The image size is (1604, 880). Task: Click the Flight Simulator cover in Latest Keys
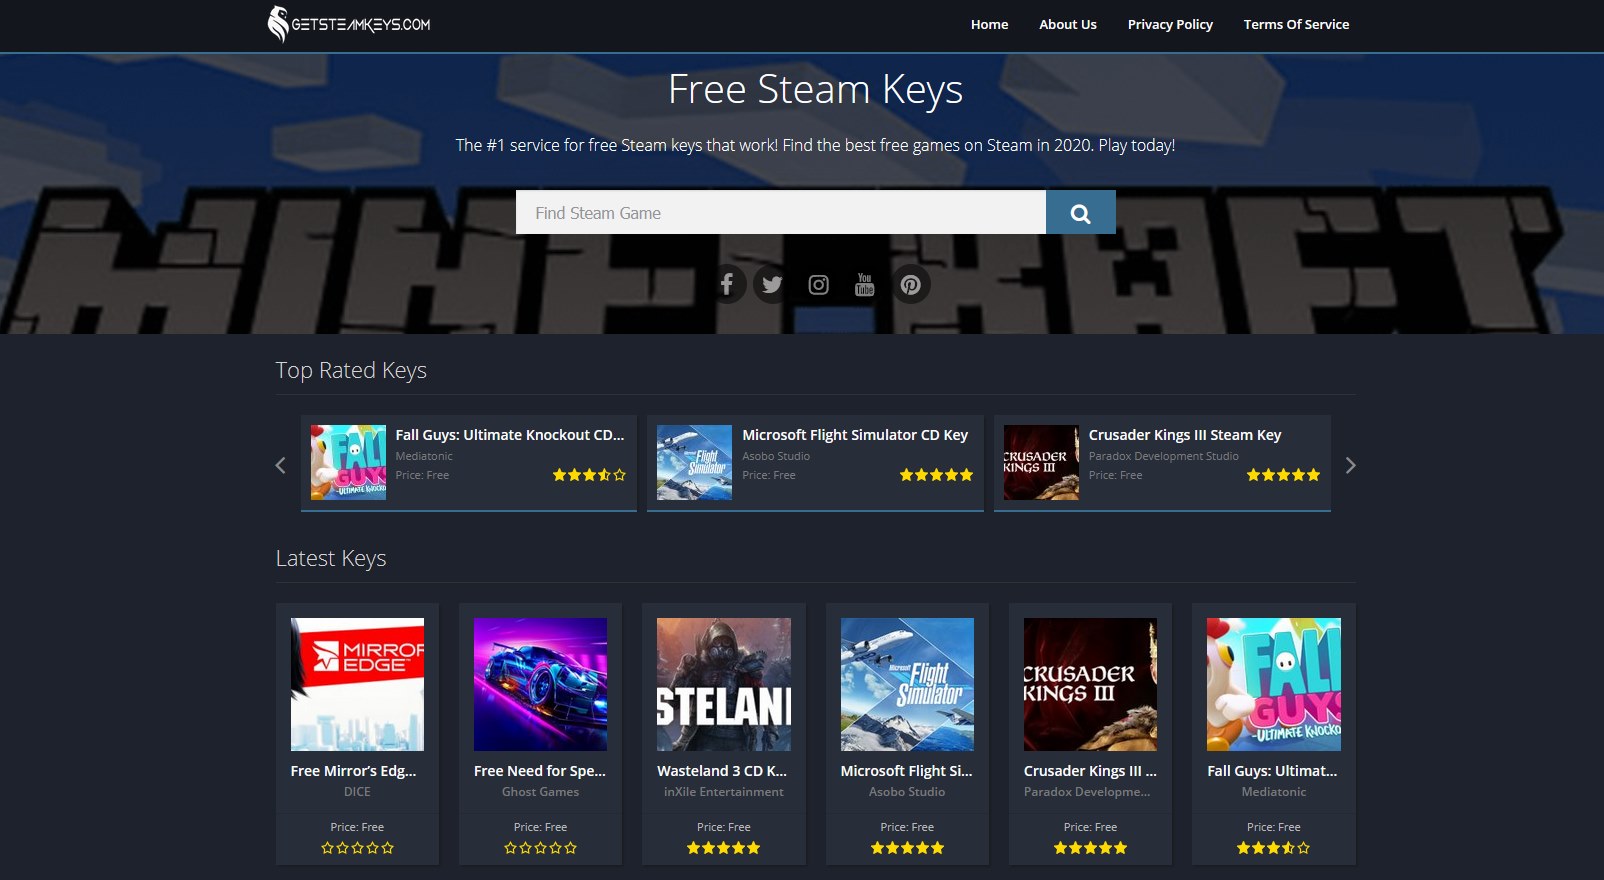pyautogui.click(x=907, y=684)
